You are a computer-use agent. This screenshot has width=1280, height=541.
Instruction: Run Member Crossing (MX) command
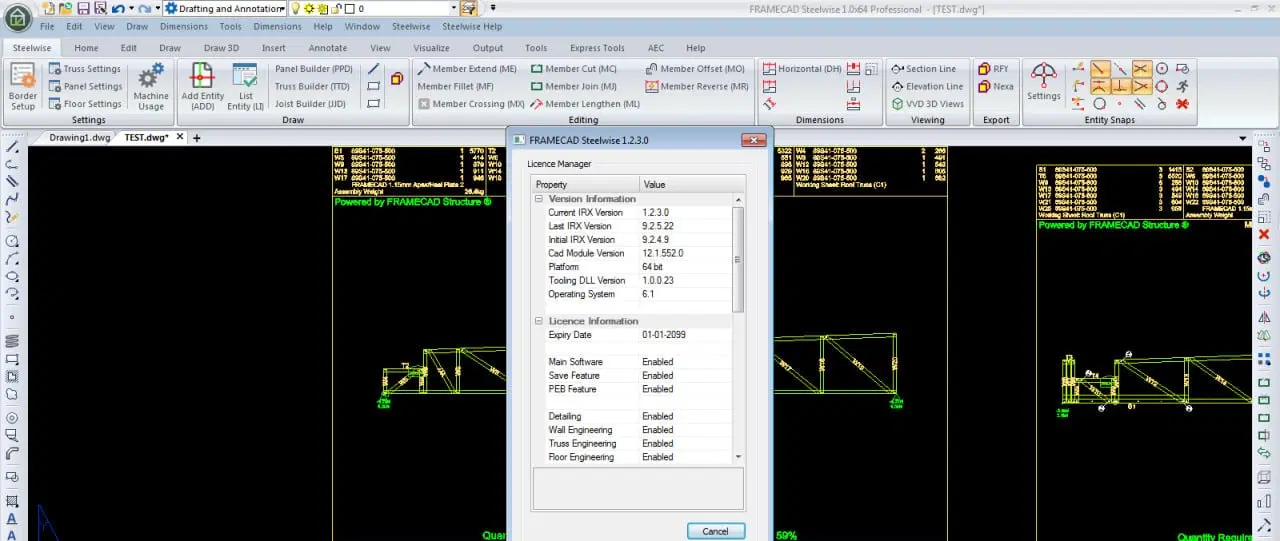pyautogui.click(x=471, y=103)
